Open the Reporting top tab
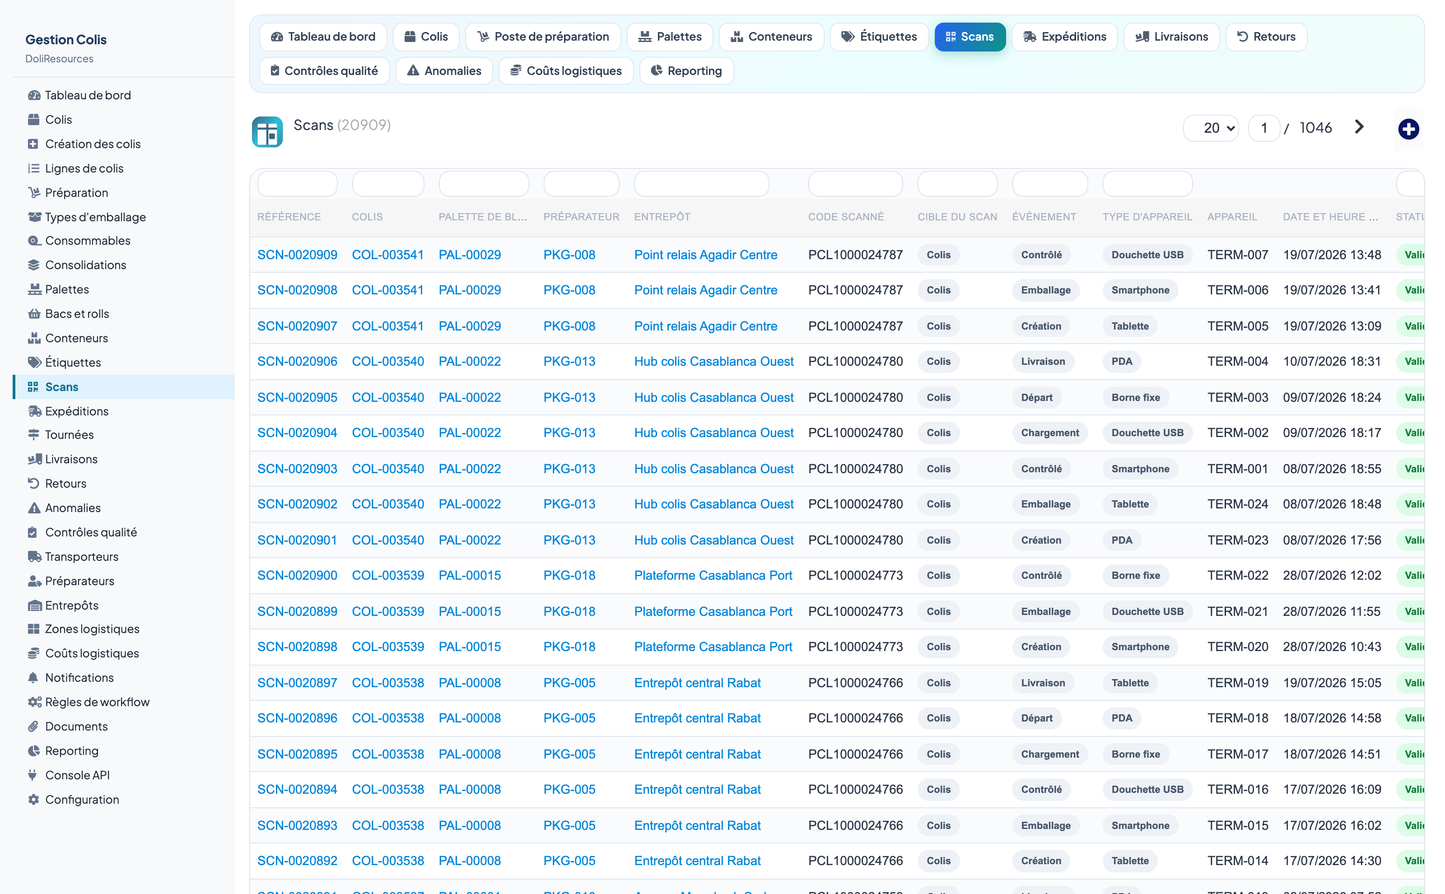 (686, 71)
